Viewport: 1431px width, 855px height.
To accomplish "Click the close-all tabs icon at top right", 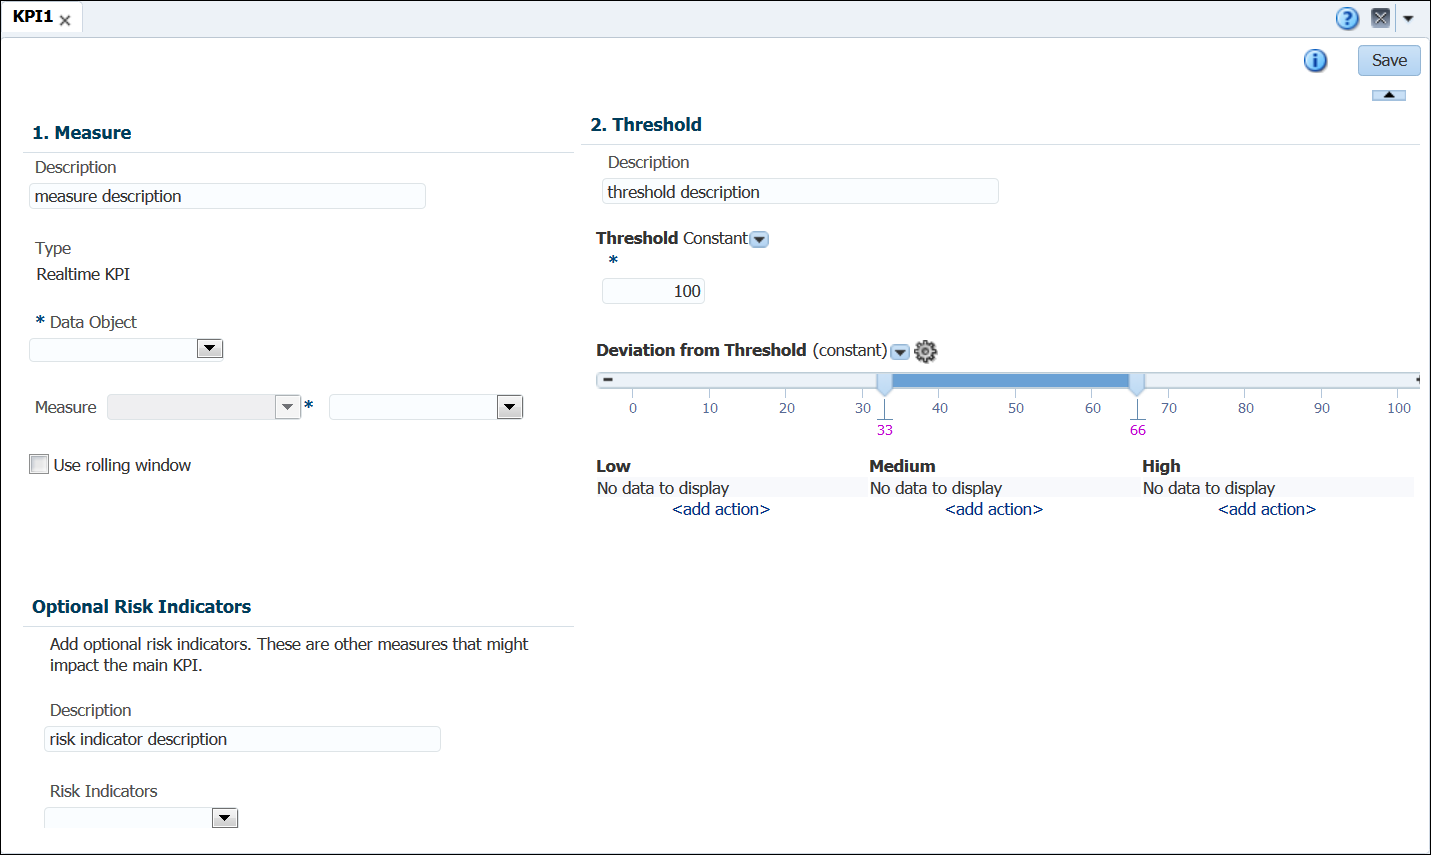I will [1381, 18].
